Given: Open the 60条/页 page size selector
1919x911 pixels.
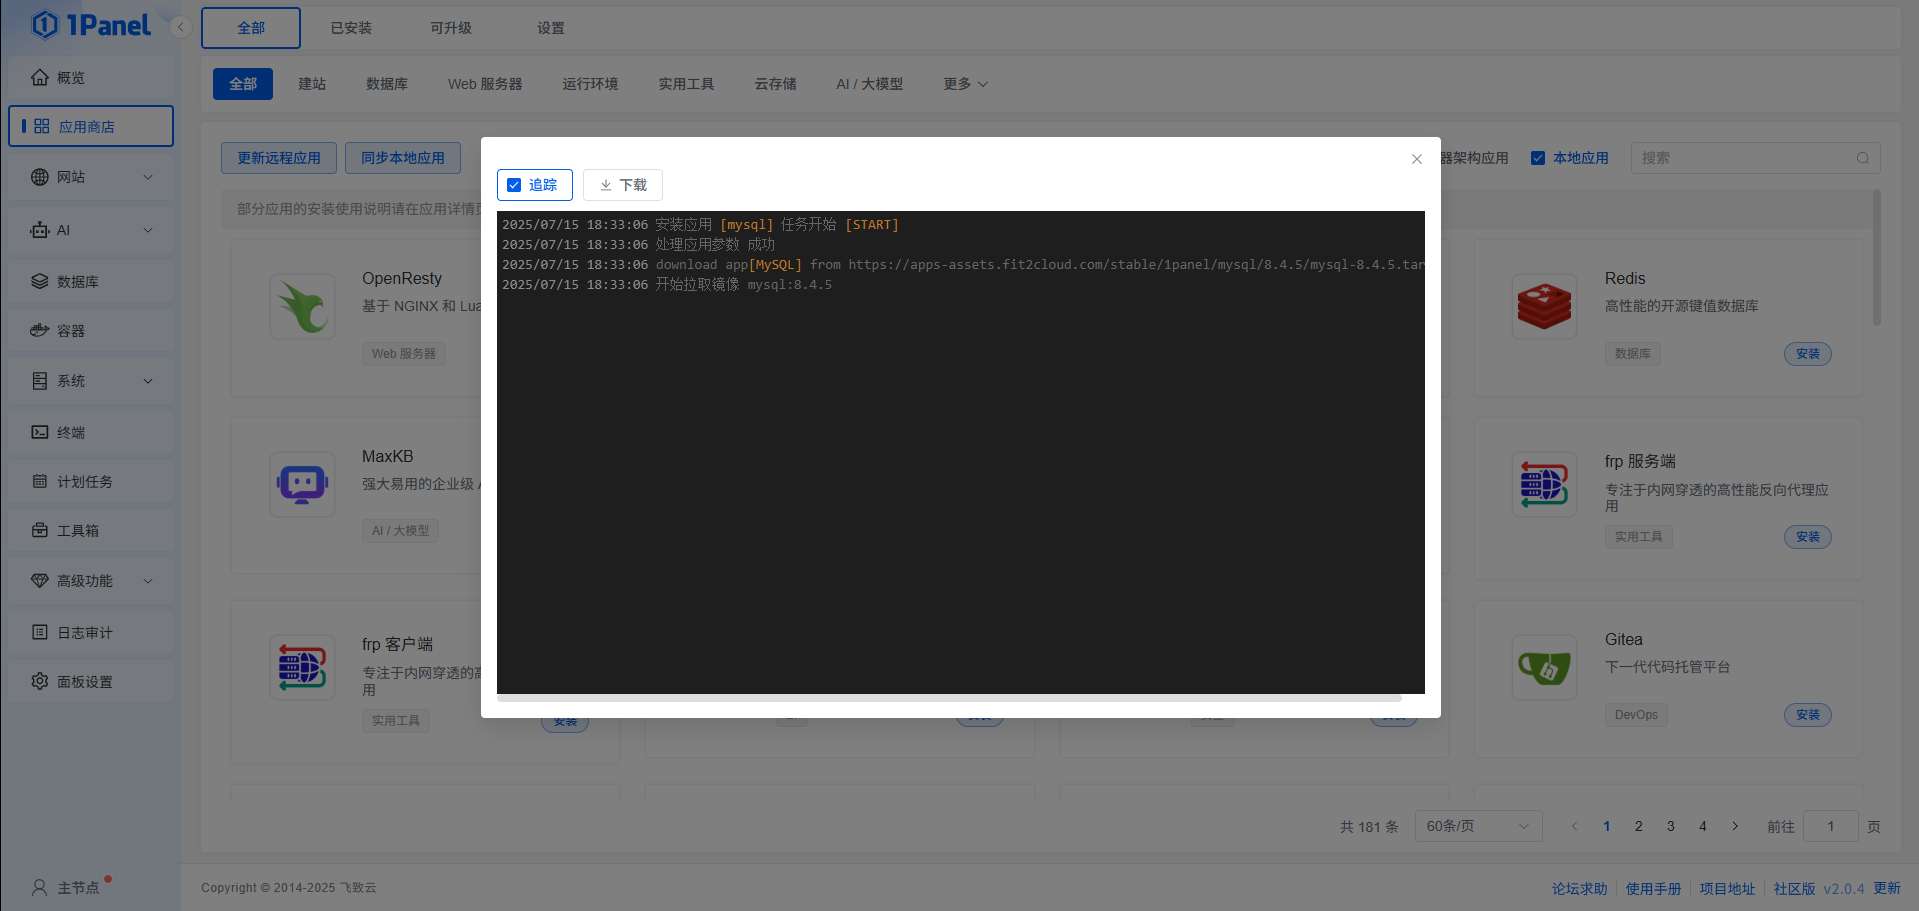Looking at the screenshot, I should [1477, 825].
